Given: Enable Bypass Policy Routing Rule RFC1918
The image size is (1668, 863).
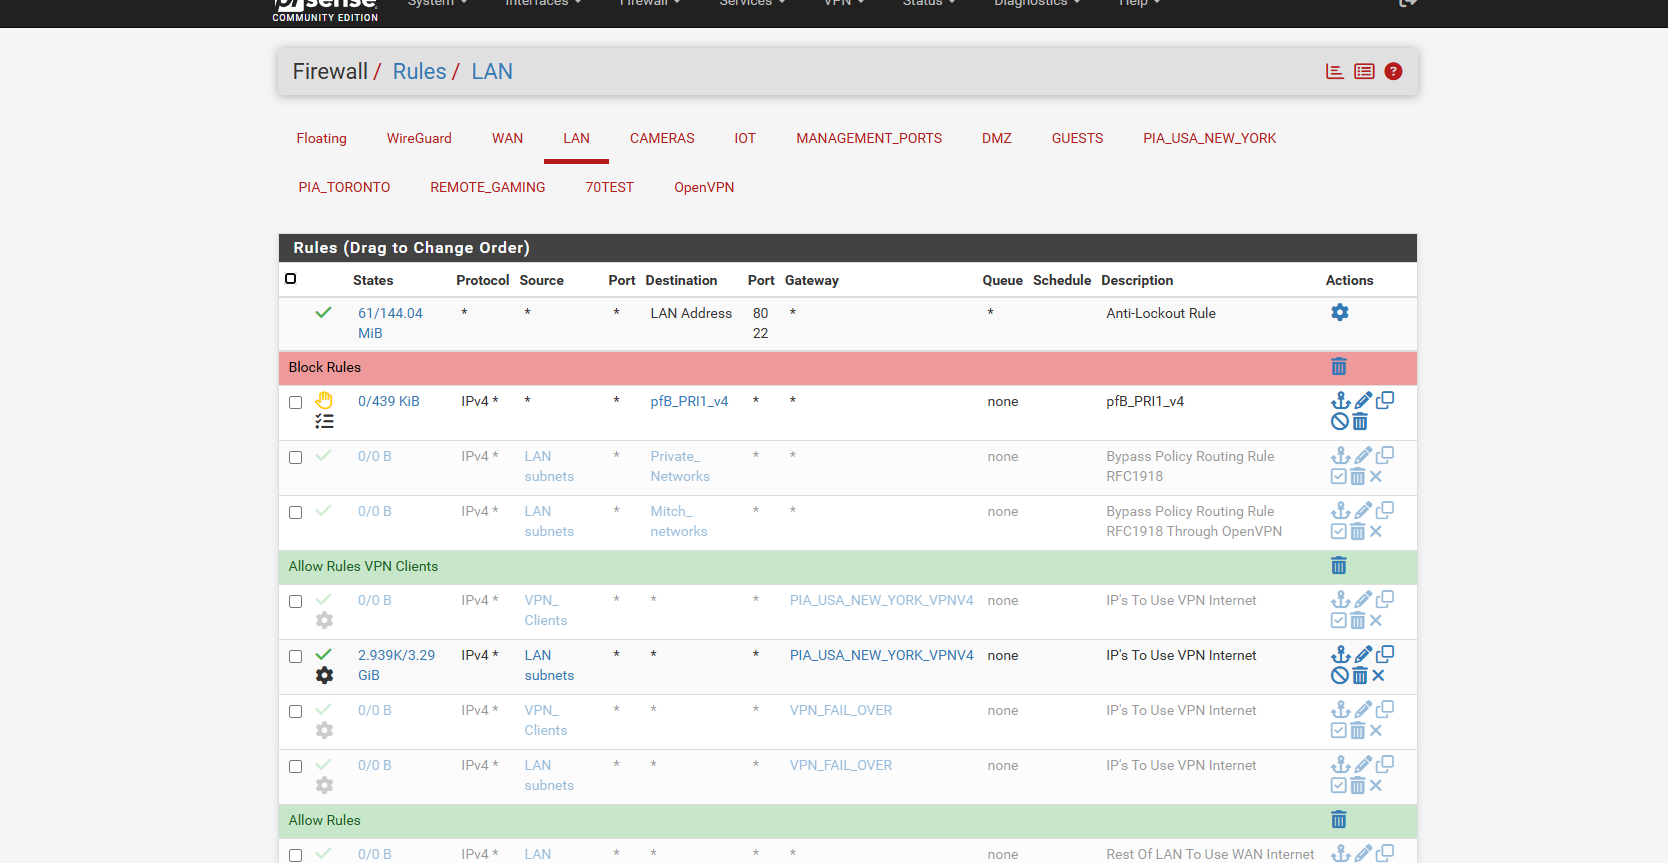Looking at the screenshot, I should 1339,477.
